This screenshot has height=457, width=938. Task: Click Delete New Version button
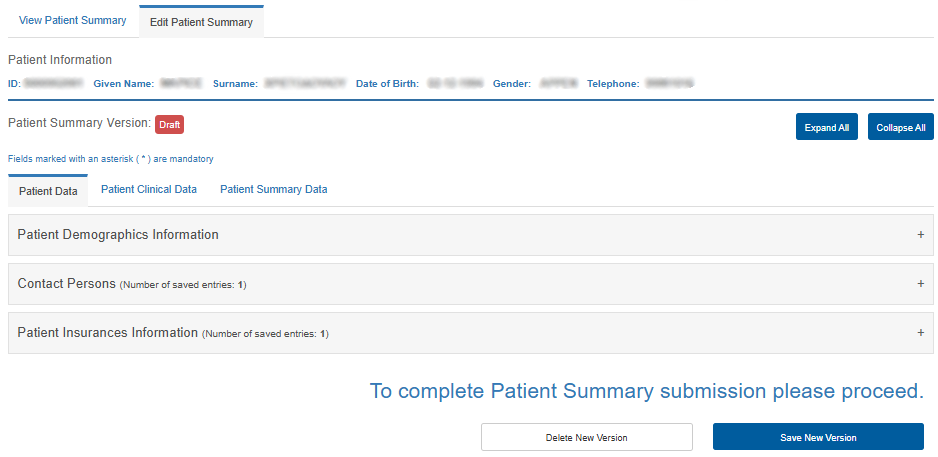(x=586, y=437)
